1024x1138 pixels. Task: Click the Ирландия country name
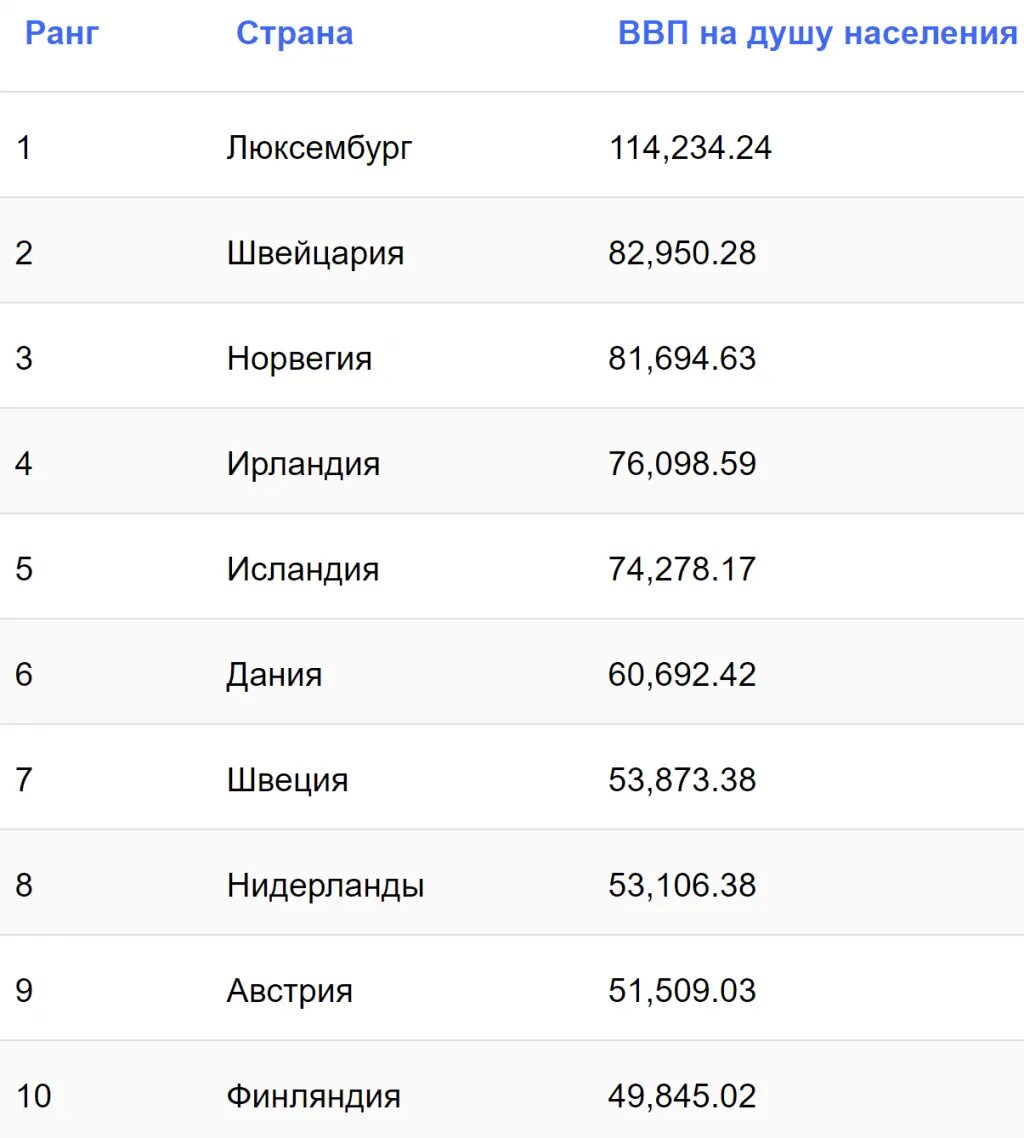[x=303, y=464]
